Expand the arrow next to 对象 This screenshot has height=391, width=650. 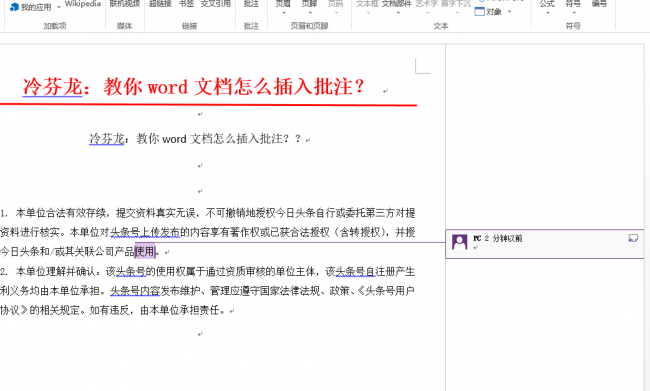pyautogui.click(x=509, y=12)
